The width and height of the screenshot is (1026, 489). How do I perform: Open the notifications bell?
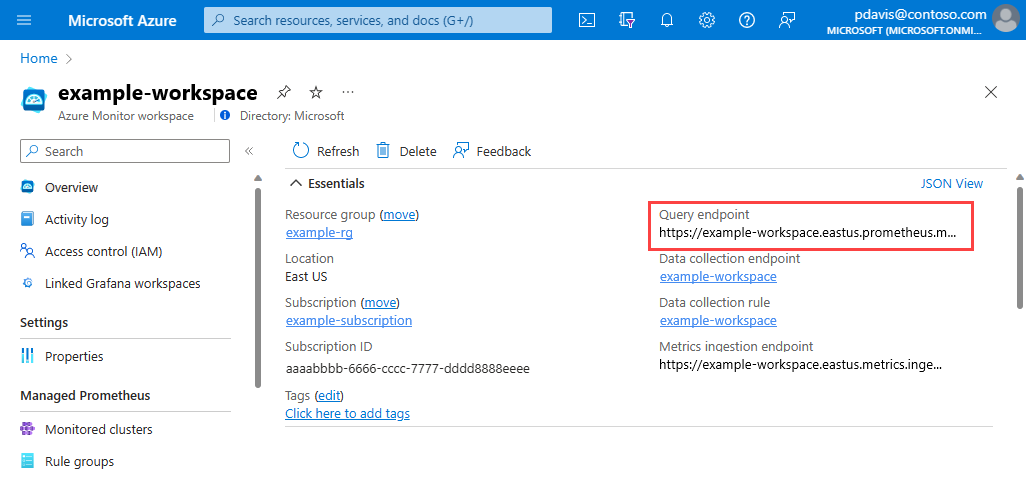[667, 20]
